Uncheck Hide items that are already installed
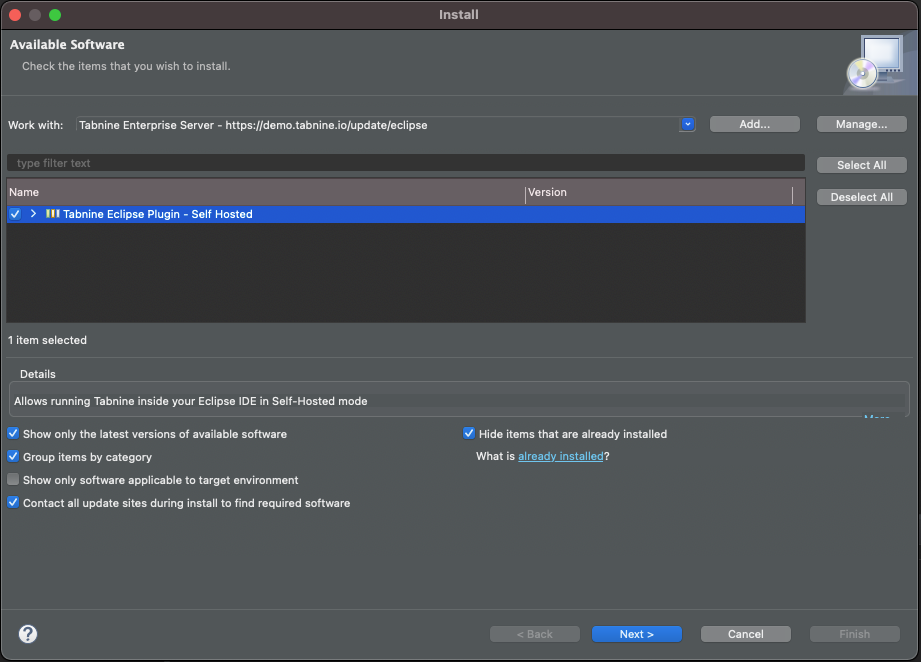 pyautogui.click(x=469, y=434)
